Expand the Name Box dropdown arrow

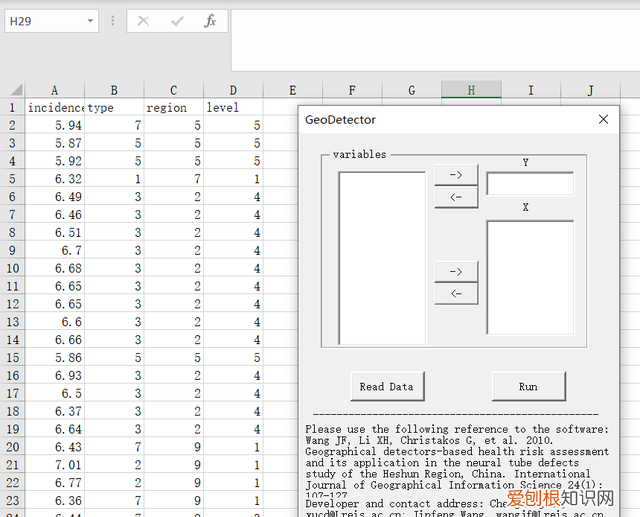[91, 21]
